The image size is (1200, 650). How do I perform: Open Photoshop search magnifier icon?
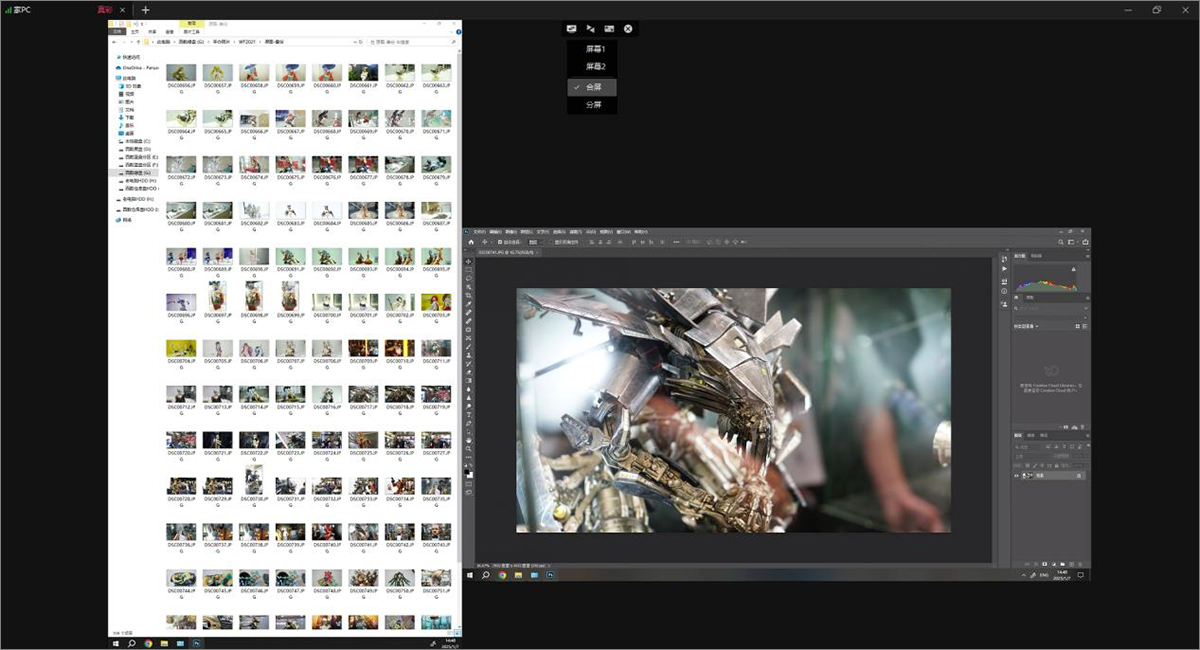click(x=1059, y=242)
